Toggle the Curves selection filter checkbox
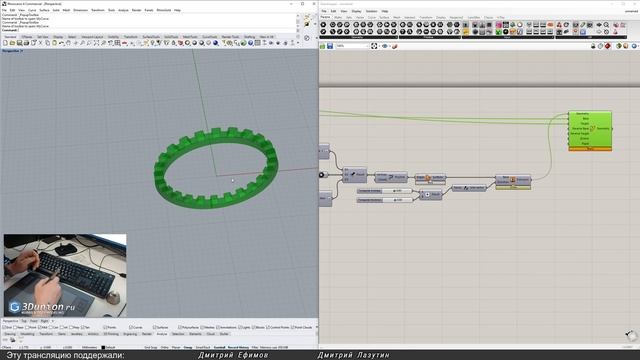 pyautogui.click(x=131, y=327)
